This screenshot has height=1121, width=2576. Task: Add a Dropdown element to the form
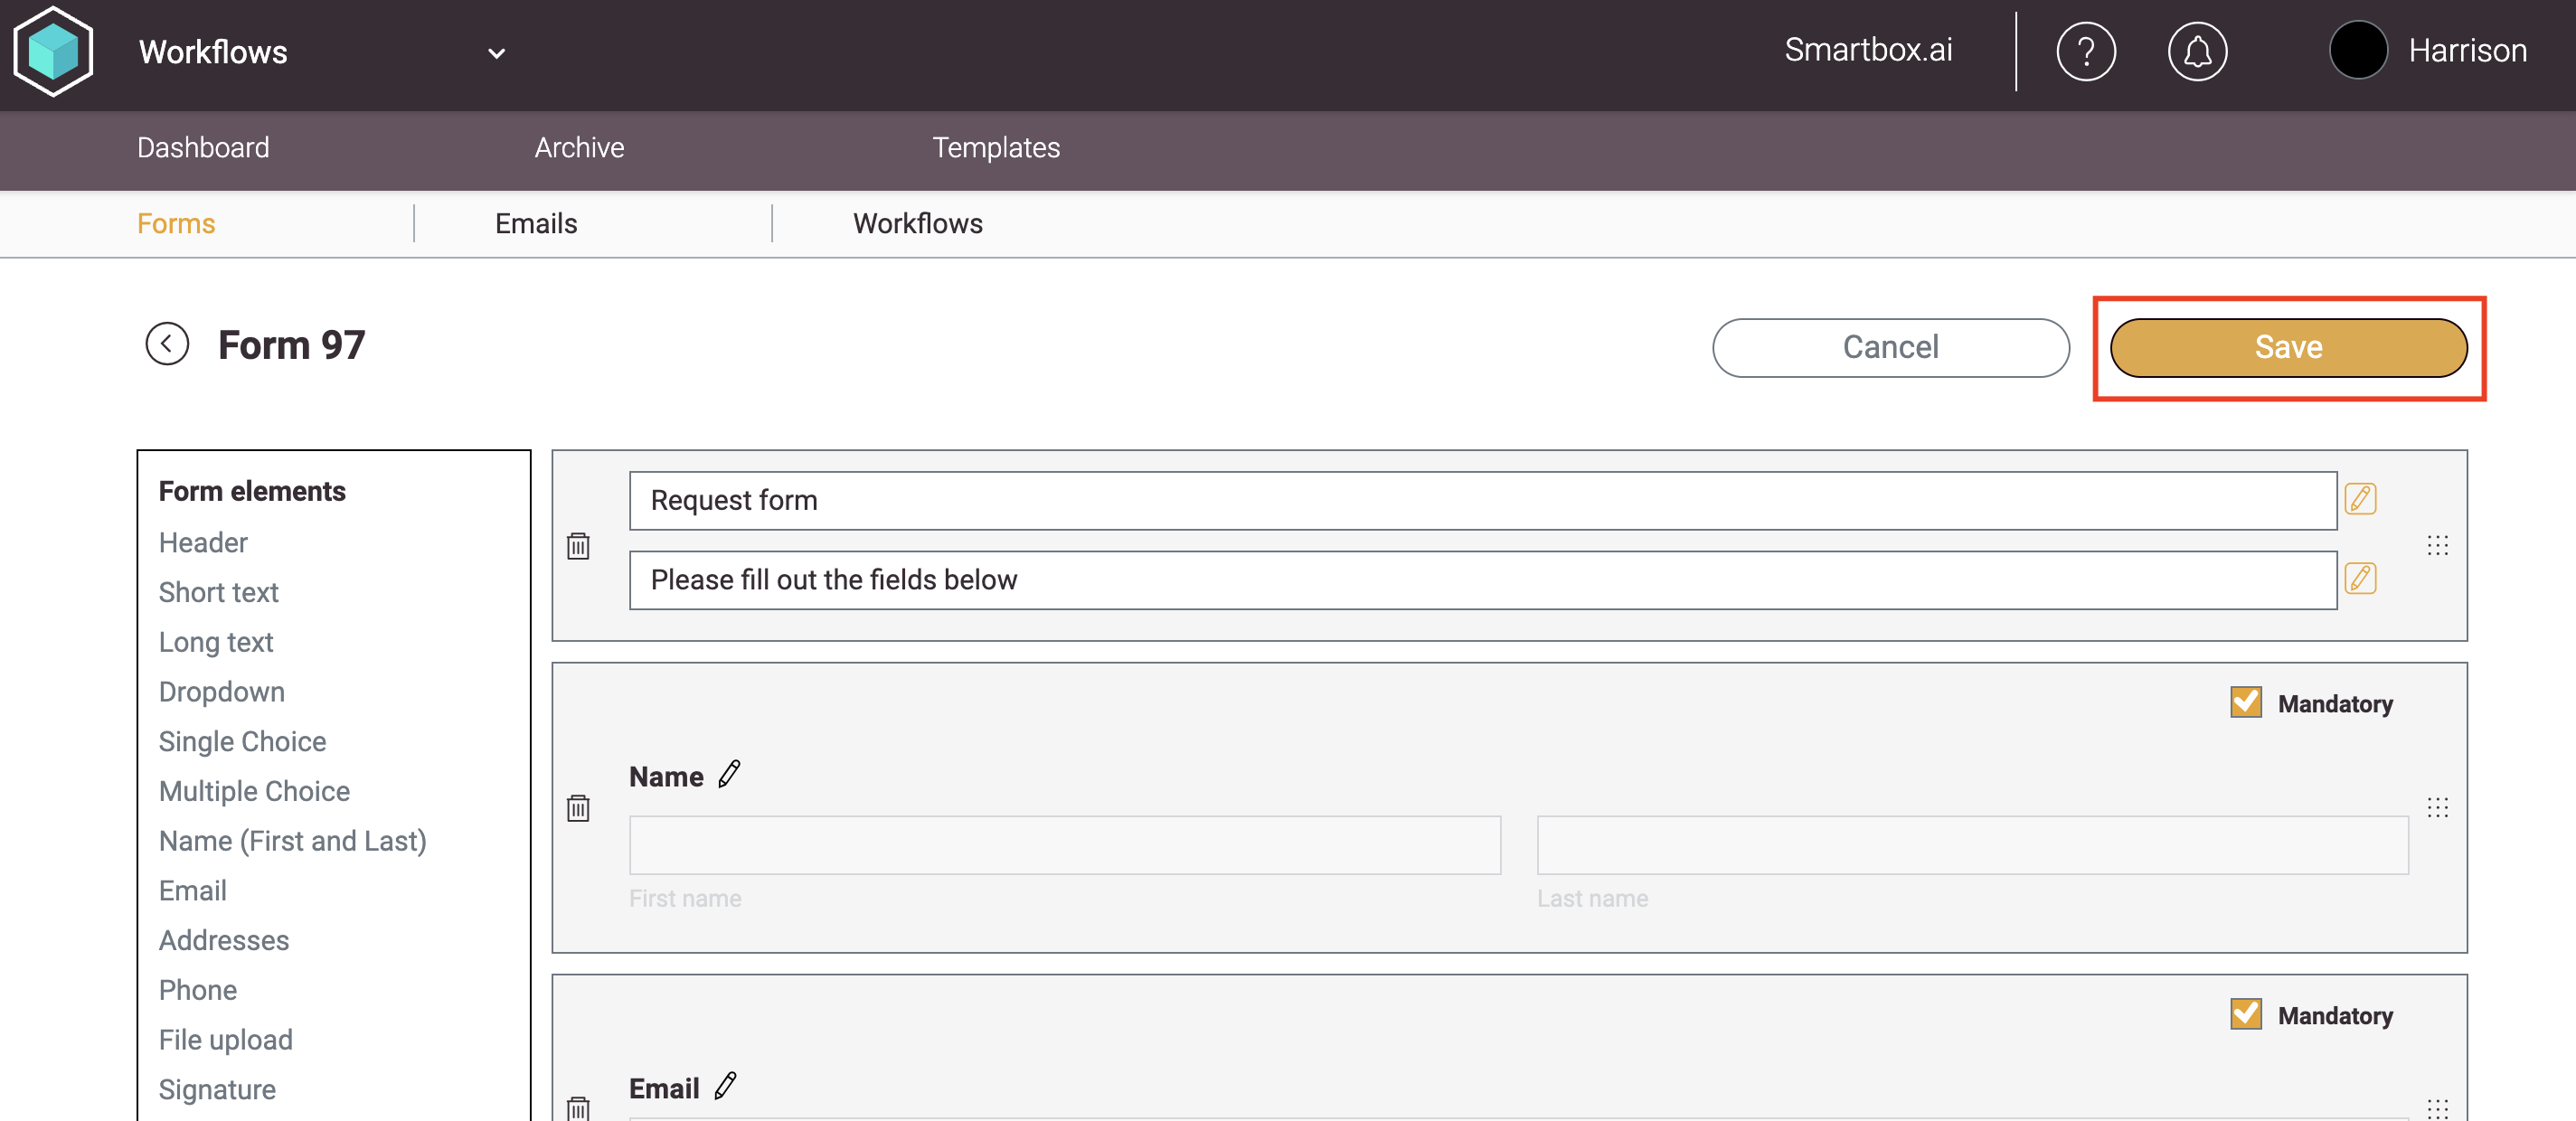[x=221, y=692]
